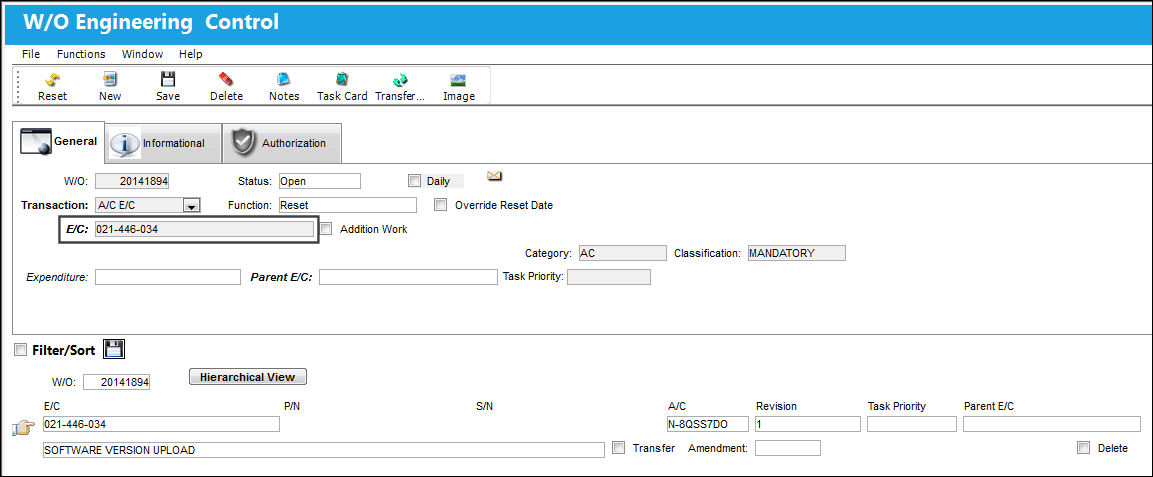
Task: Click the top W/O field 20141894
Action: point(132,182)
